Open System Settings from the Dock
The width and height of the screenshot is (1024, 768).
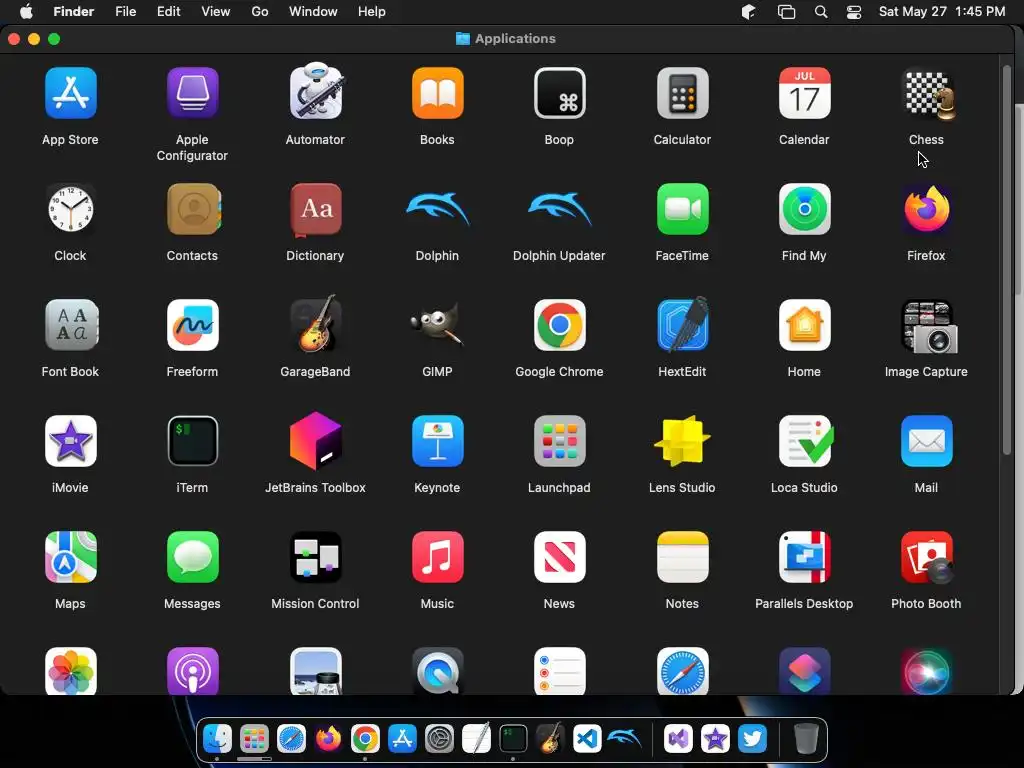pyautogui.click(x=440, y=739)
